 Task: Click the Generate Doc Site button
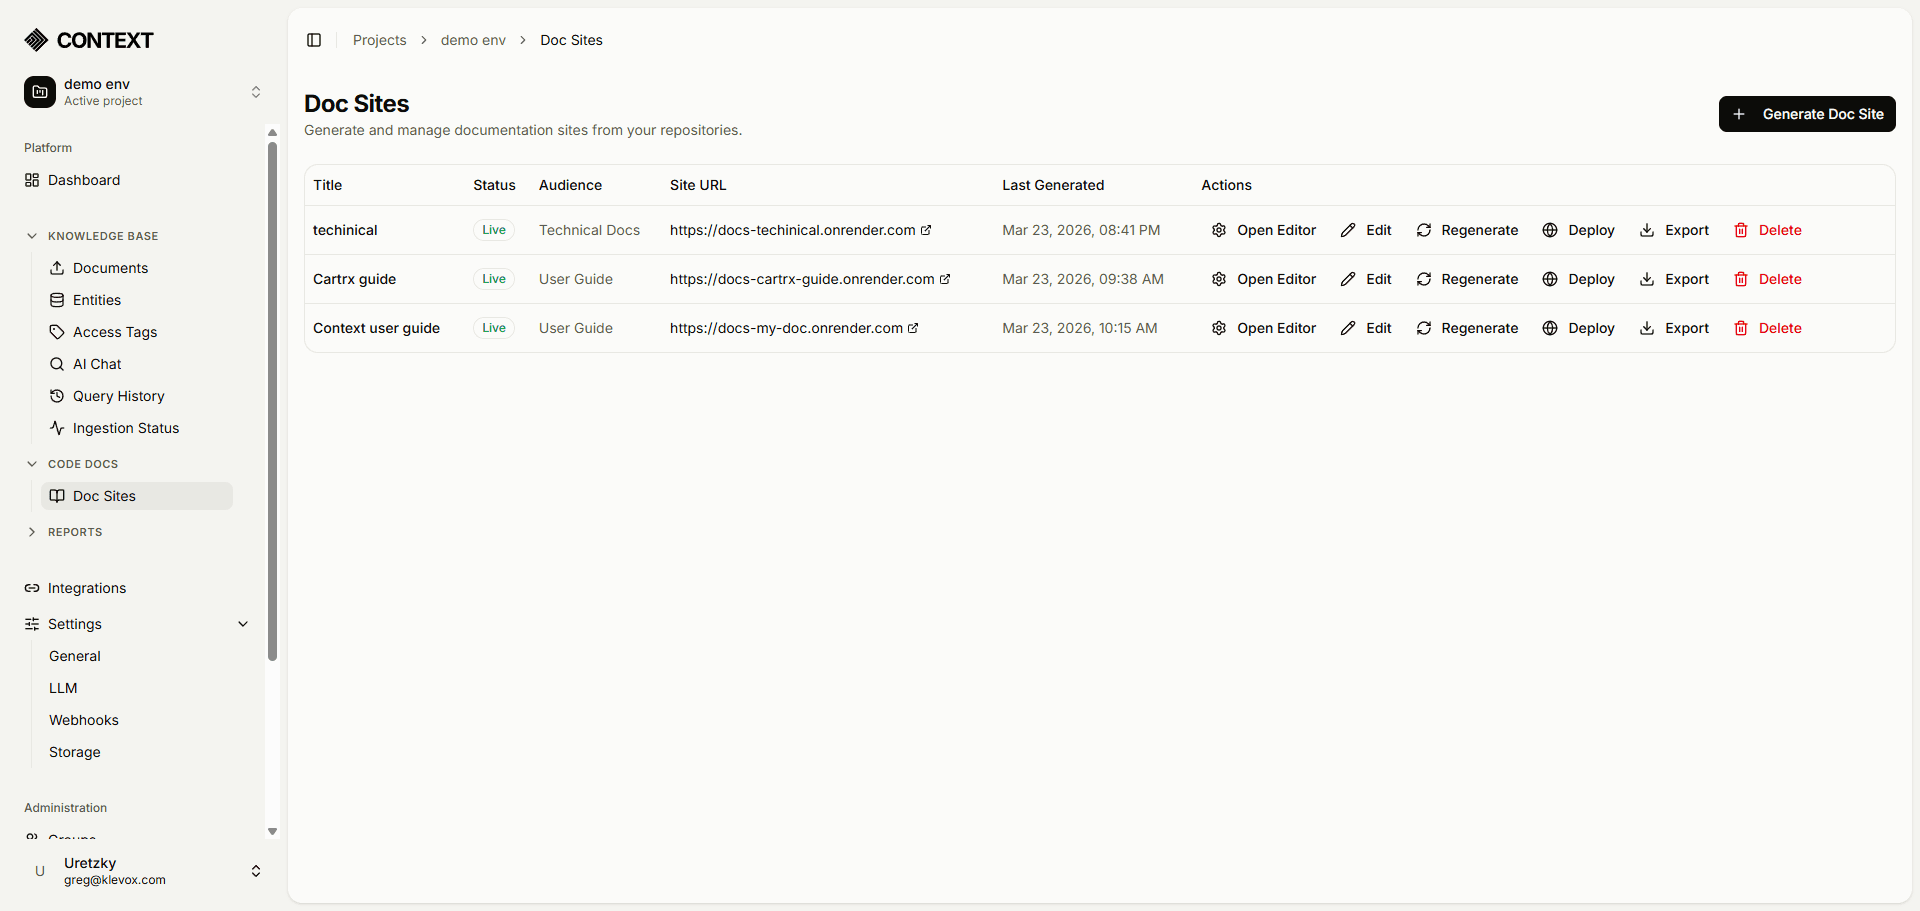click(1806, 113)
